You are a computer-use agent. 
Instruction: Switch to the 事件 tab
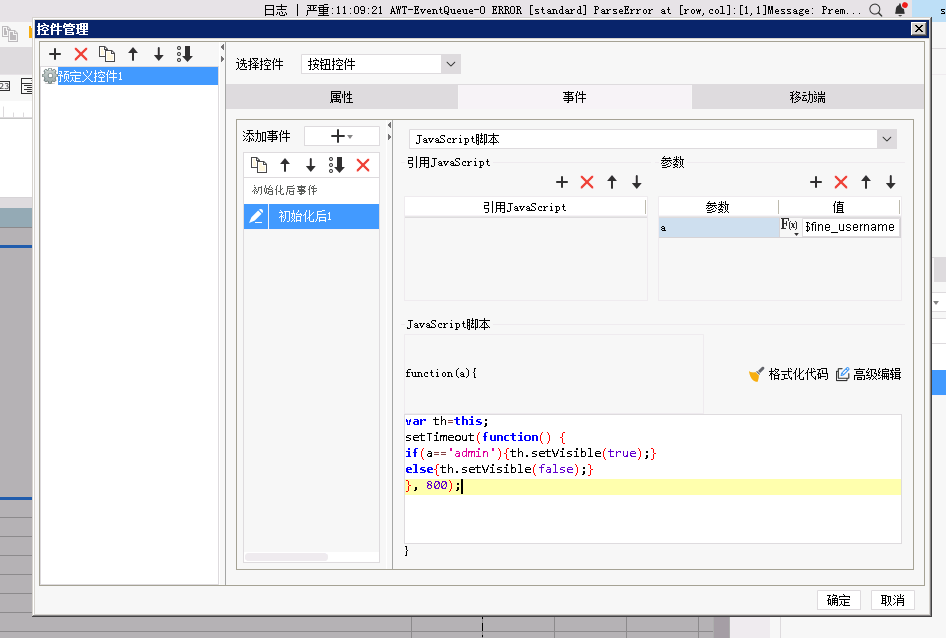[x=574, y=97]
